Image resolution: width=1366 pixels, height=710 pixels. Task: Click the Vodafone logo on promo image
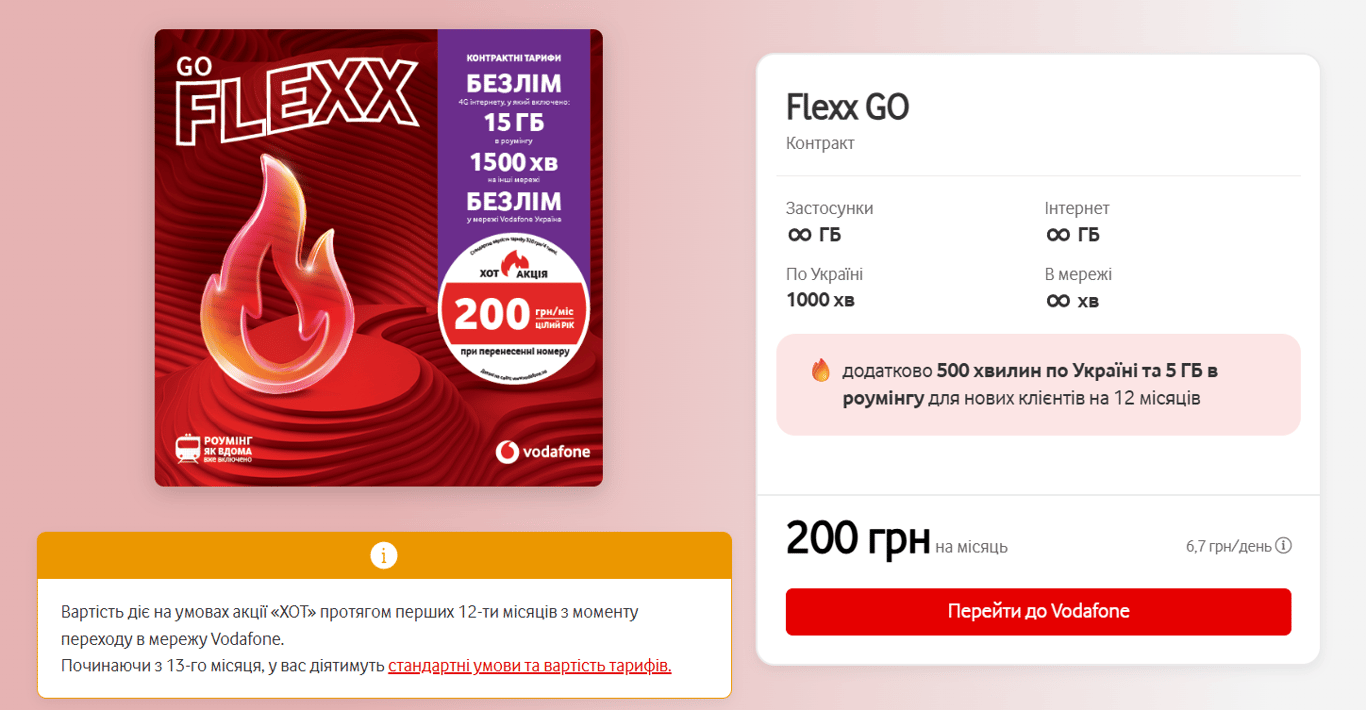point(543,452)
